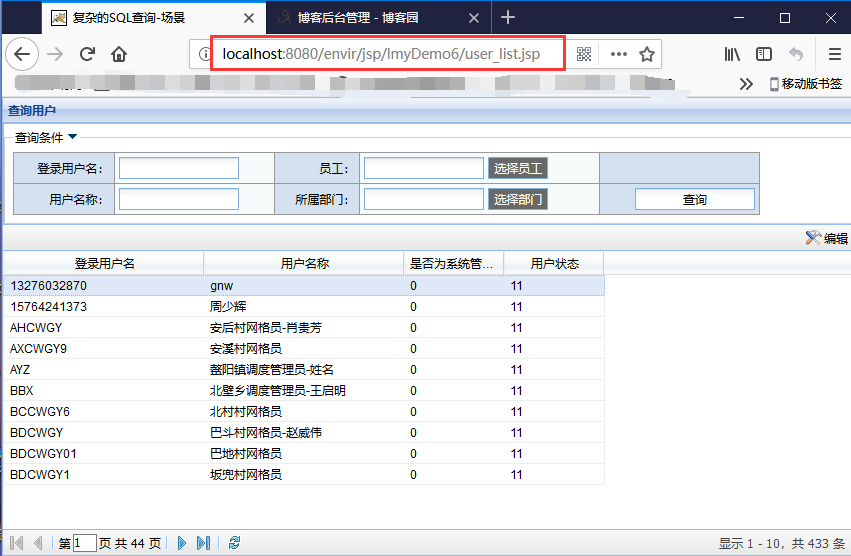The width and height of the screenshot is (851, 556).
Task: Toggle the sidebar view icon
Action: pyautogui.click(x=764, y=54)
